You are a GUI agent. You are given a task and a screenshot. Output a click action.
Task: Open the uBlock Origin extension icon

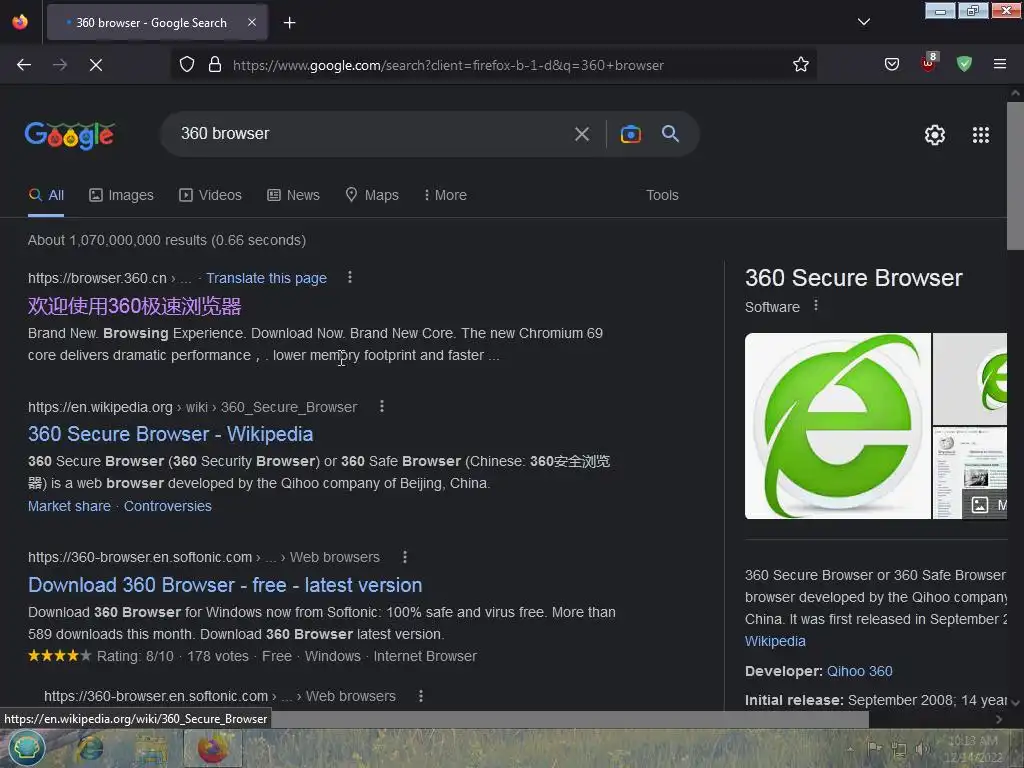929,63
